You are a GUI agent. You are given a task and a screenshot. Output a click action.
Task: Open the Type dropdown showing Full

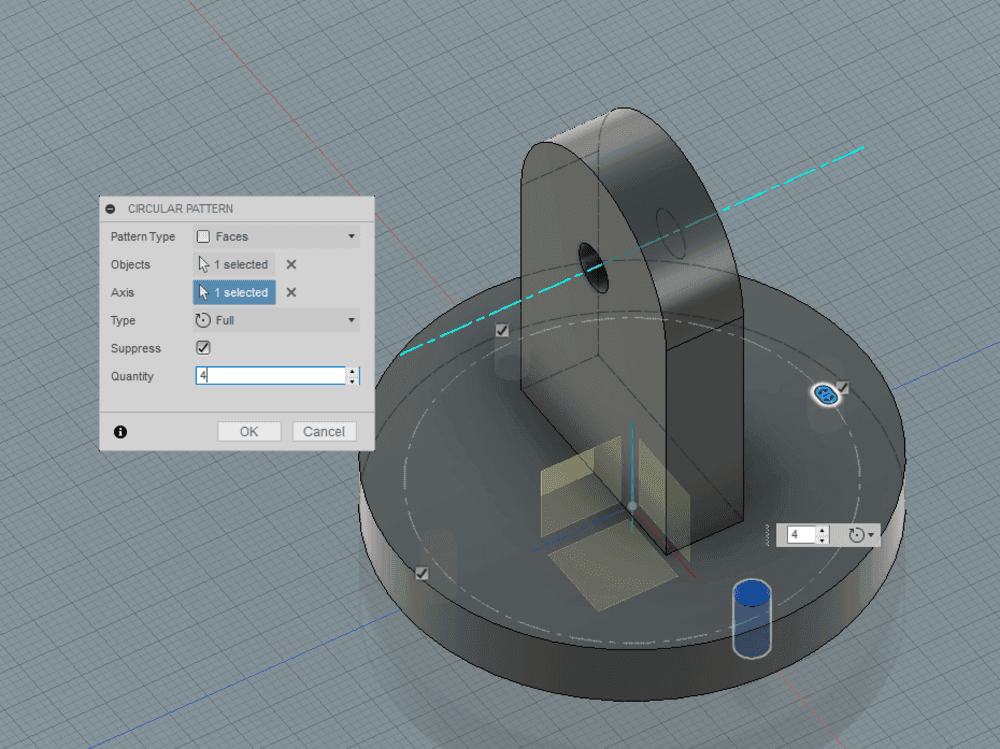point(276,321)
